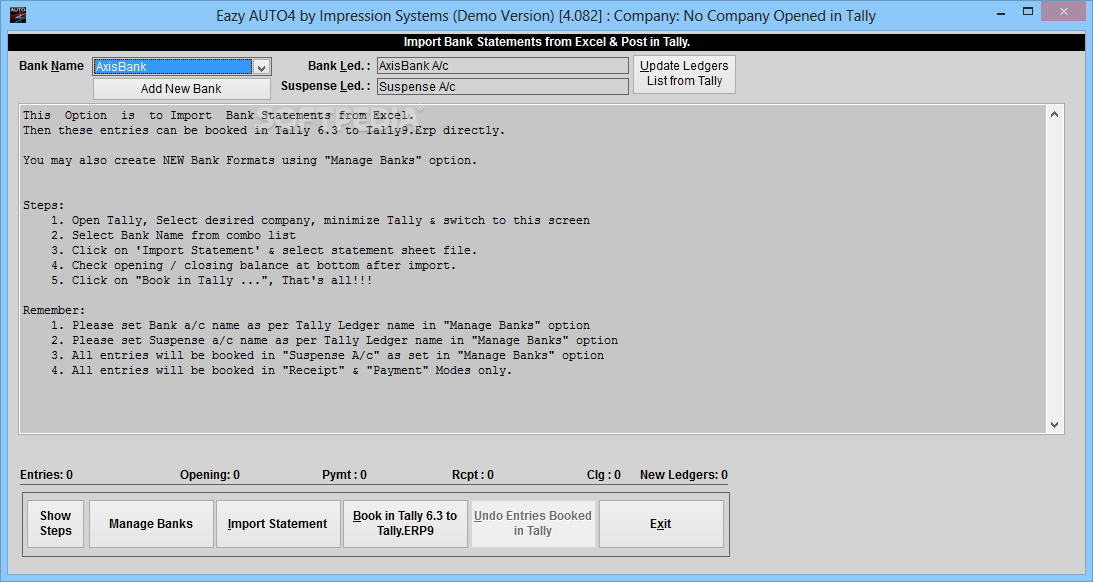Viewport: 1093px width, 582px height.
Task: Click Add New Bank button
Action: coord(181,89)
